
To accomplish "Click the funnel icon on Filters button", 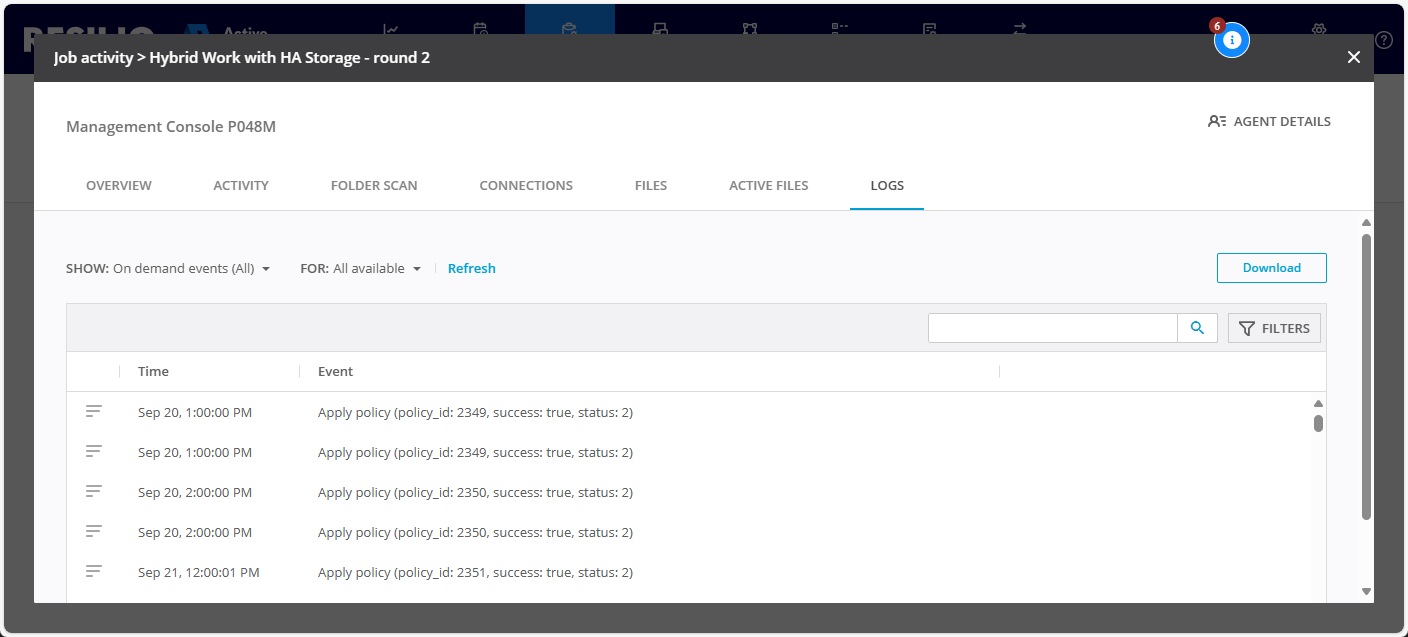I will [1246, 329].
